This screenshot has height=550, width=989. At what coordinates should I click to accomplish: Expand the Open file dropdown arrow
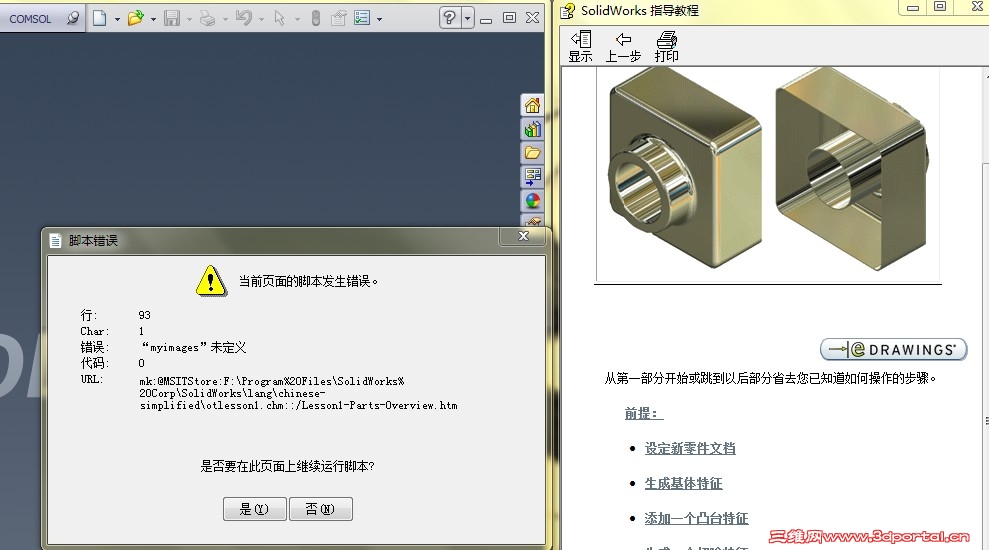click(x=153, y=20)
